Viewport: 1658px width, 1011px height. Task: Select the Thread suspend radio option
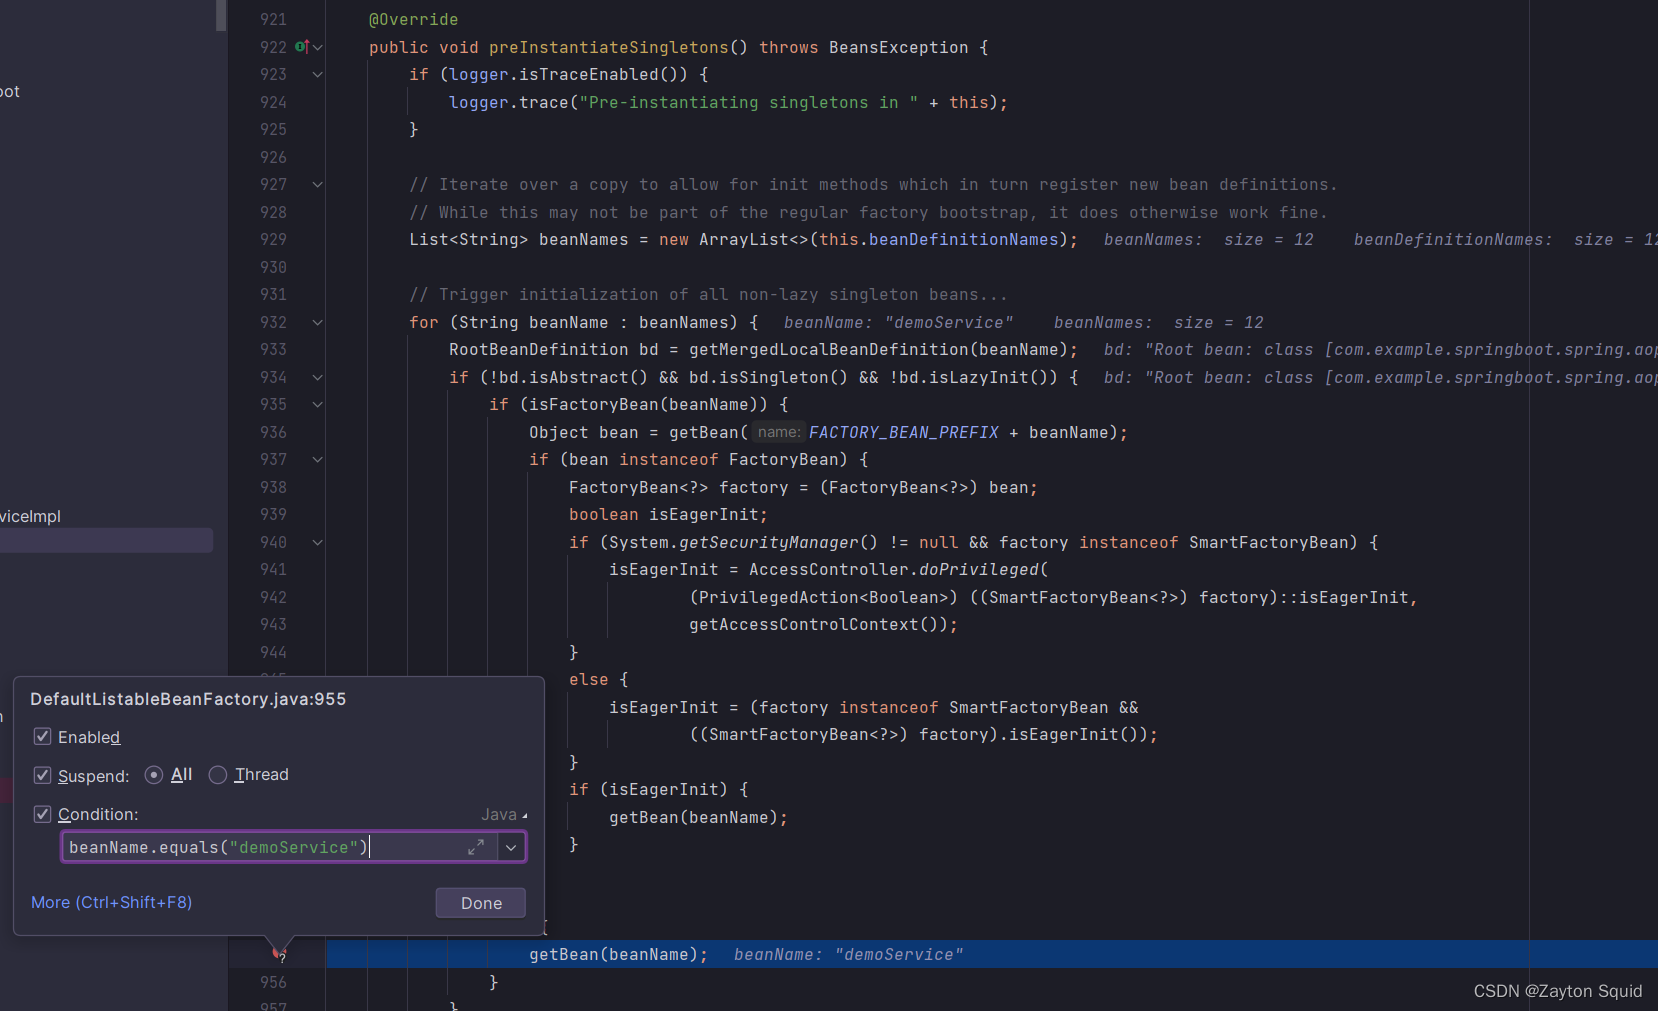pyautogui.click(x=218, y=775)
